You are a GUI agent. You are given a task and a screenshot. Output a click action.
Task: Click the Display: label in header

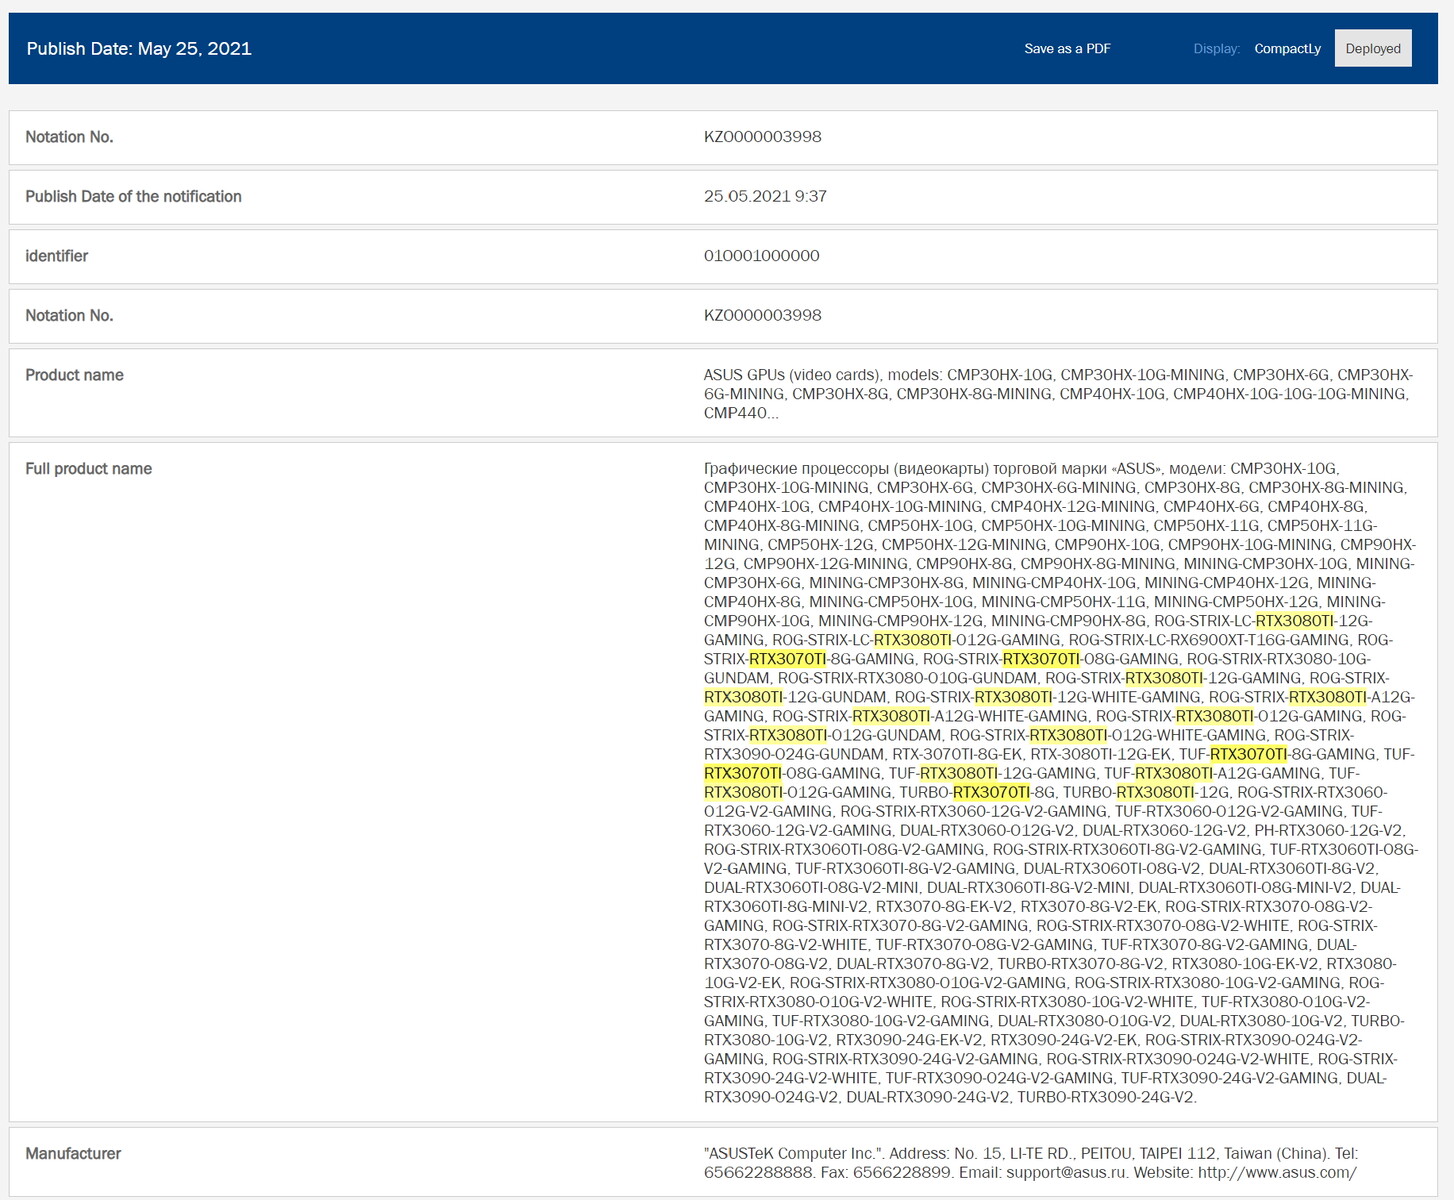1216,49
